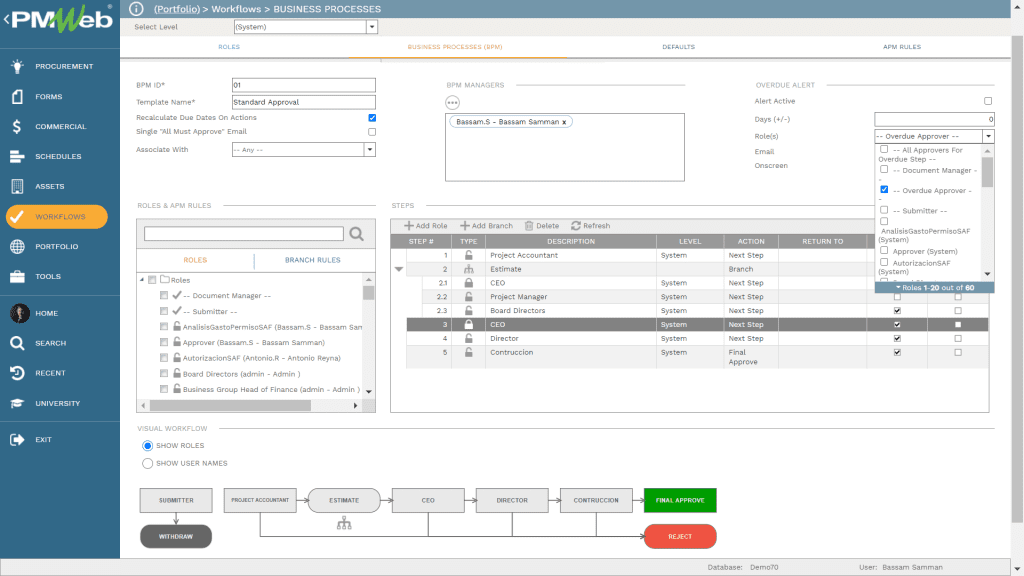
Task: Switch to the Business Processes (BPM) tab
Action: click(455, 47)
